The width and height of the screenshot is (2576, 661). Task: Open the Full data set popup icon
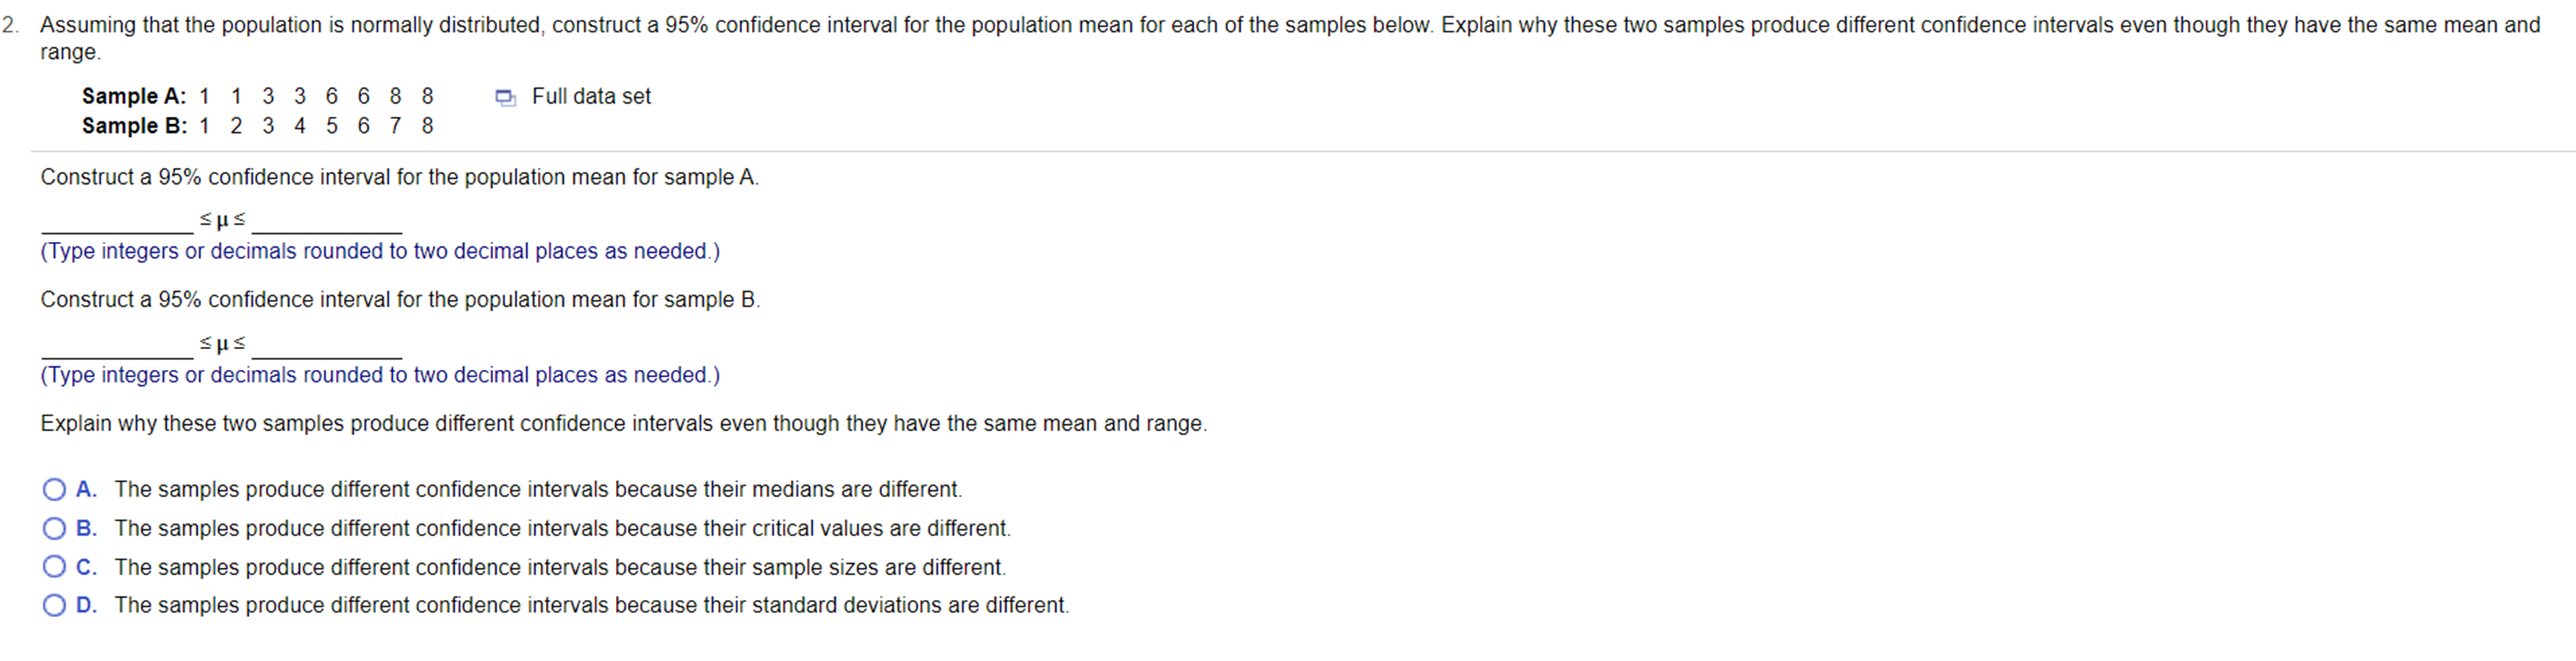pos(504,97)
